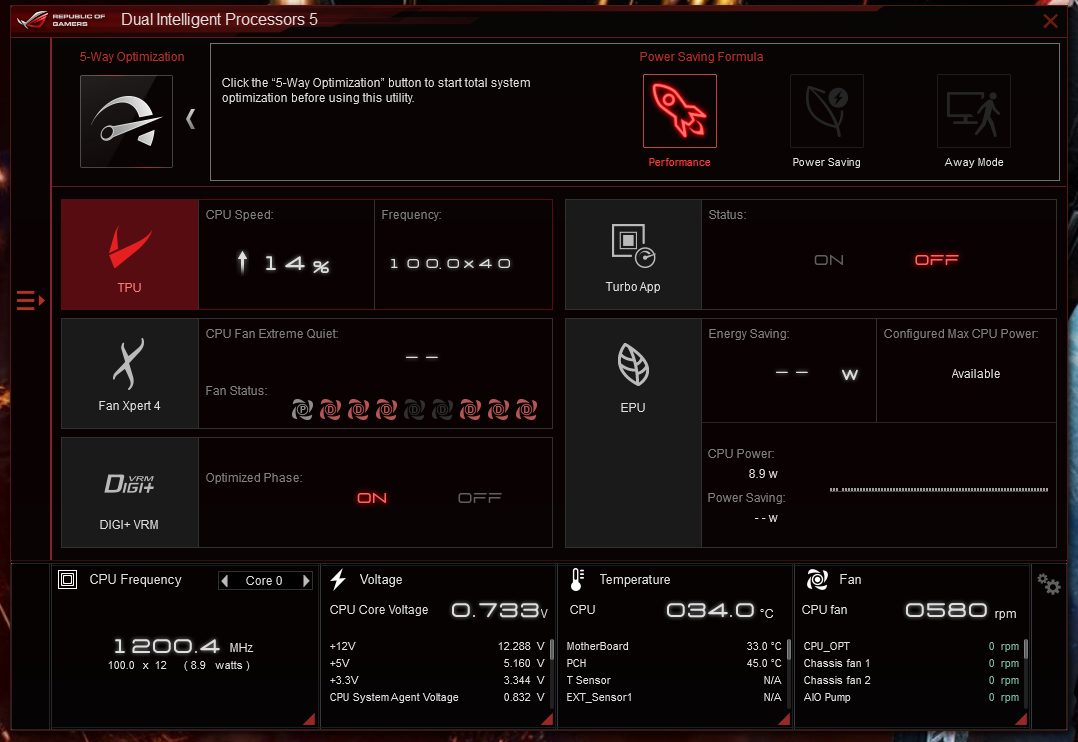Go to next core after Core 0
The height and width of the screenshot is (742, 1078).
(x=306, y=581)
